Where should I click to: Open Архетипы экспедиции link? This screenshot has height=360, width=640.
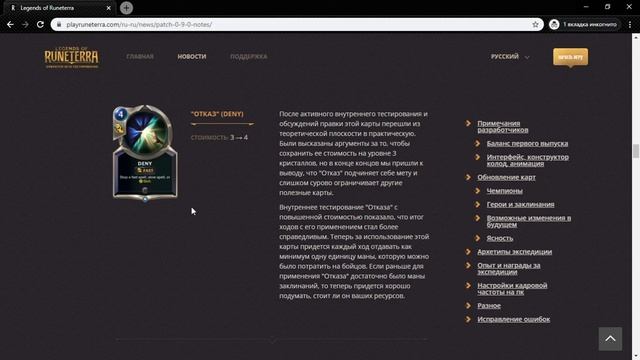[x=514, y=252]
